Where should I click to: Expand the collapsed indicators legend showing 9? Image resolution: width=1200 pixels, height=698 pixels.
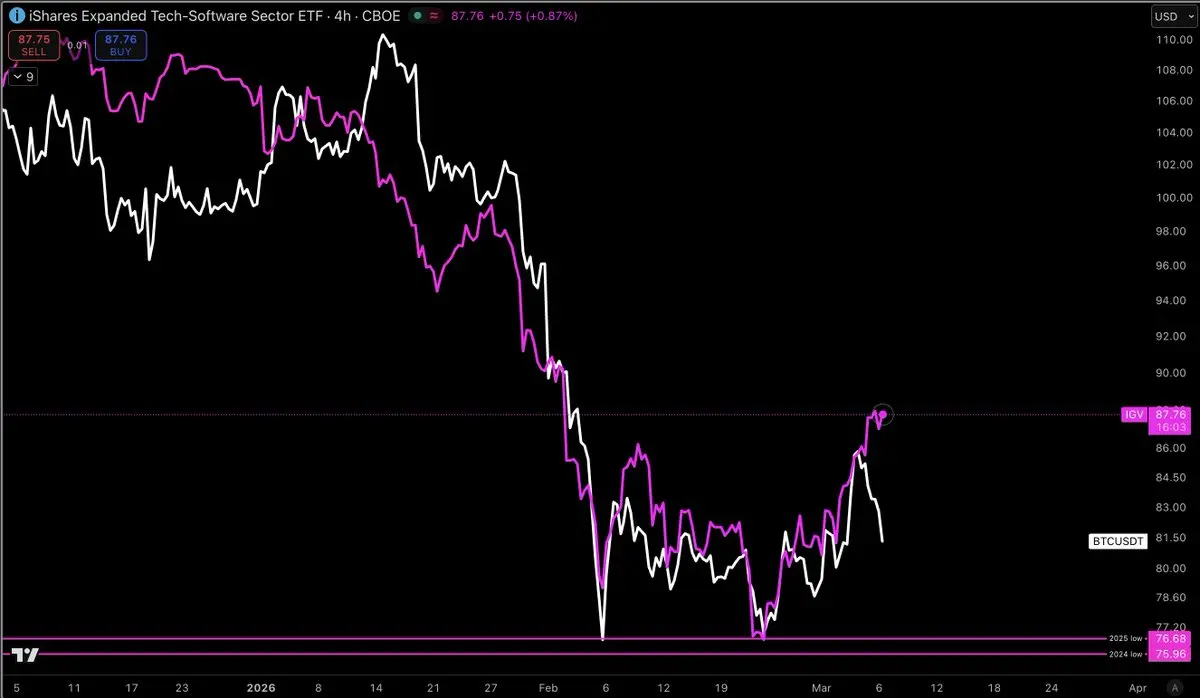[24, 76]
